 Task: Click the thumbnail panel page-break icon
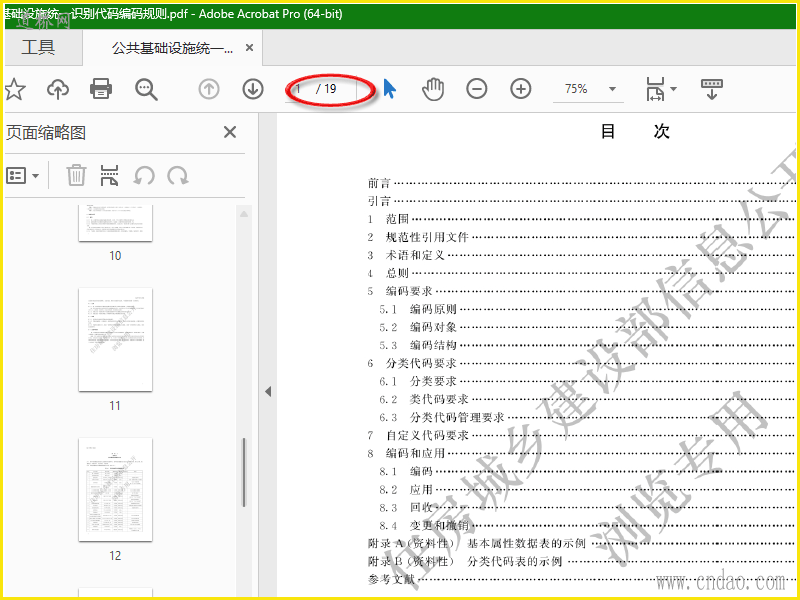[109, 176]
